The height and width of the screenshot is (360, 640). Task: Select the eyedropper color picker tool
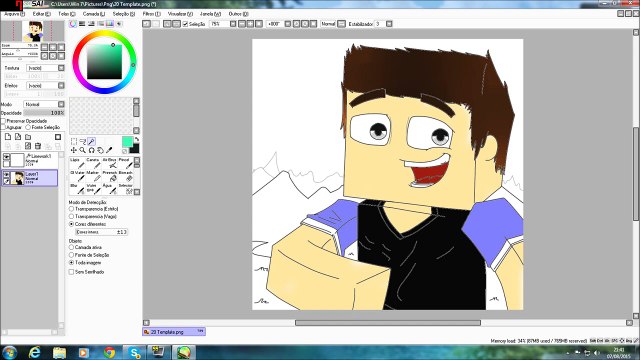[x=109, y=150]
